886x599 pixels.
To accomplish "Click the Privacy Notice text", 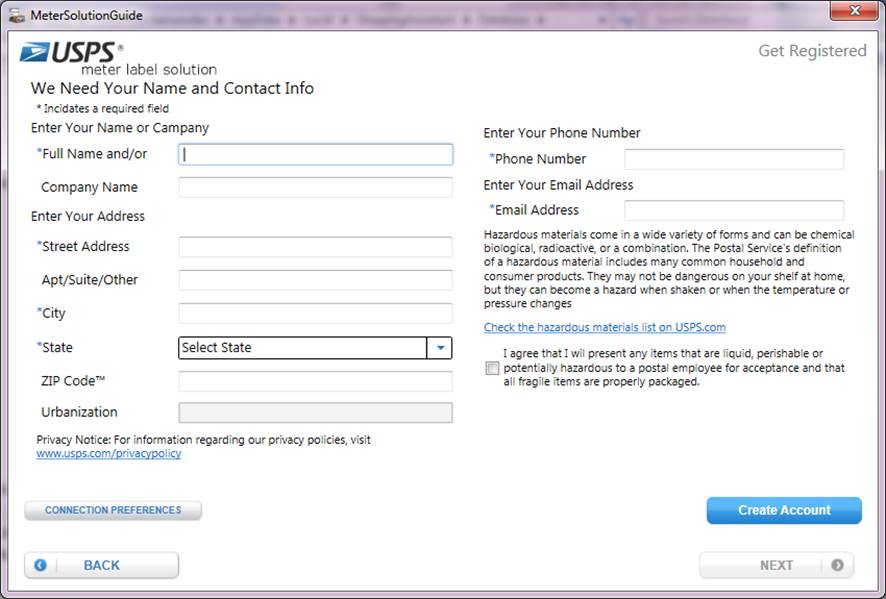I will [203, 440].
